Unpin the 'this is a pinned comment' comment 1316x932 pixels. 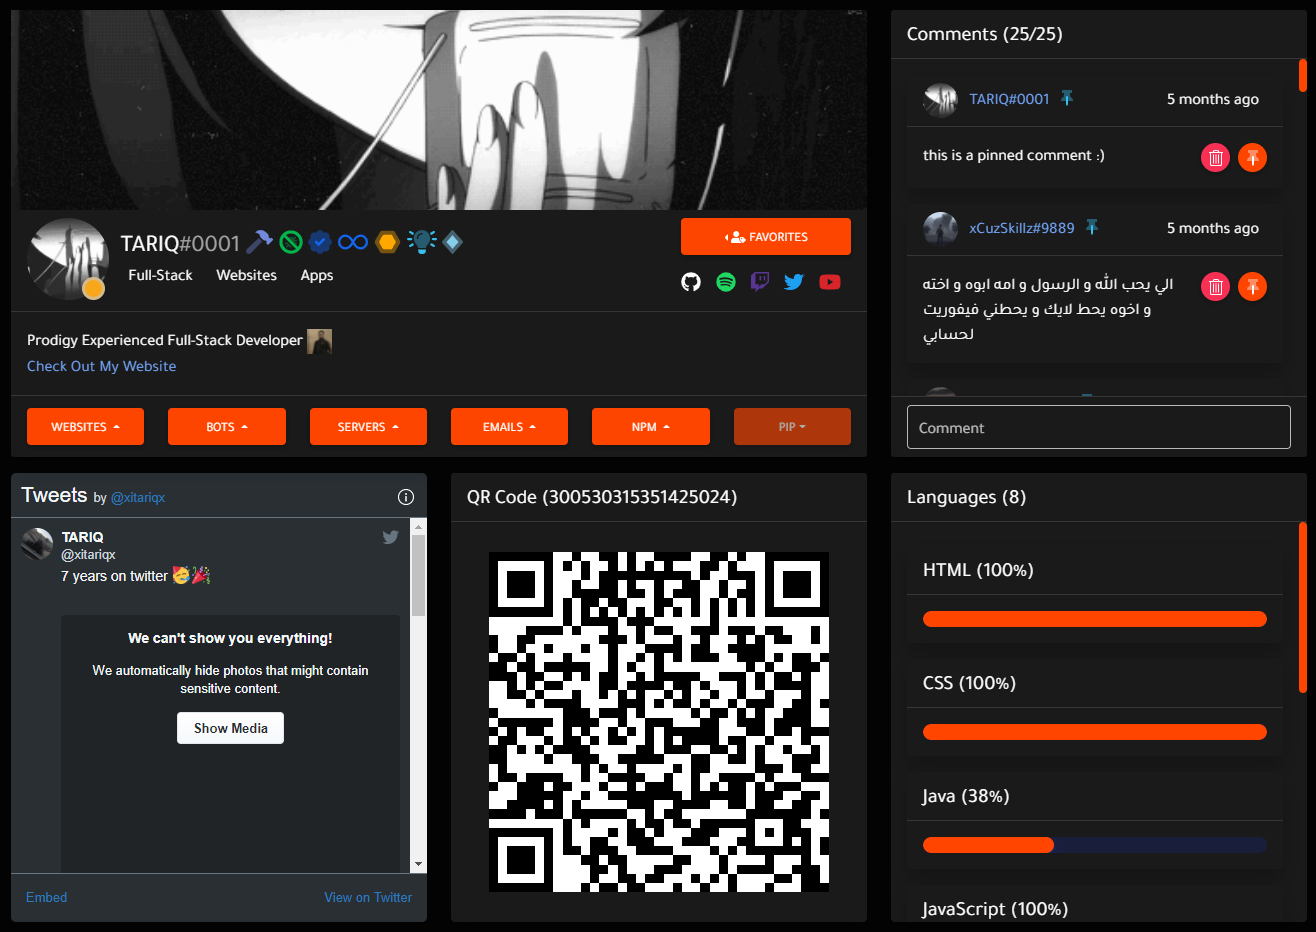point(1252,157)
